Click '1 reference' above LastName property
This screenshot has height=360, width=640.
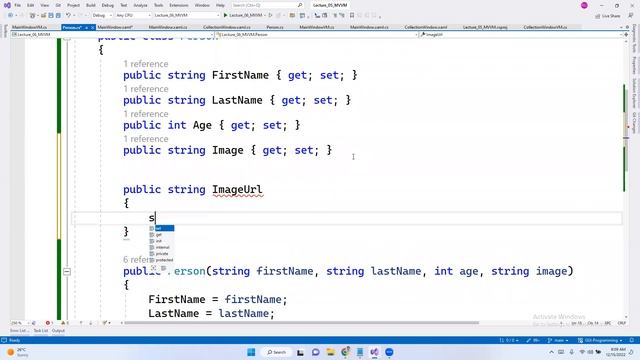click(x=146, y=89)
